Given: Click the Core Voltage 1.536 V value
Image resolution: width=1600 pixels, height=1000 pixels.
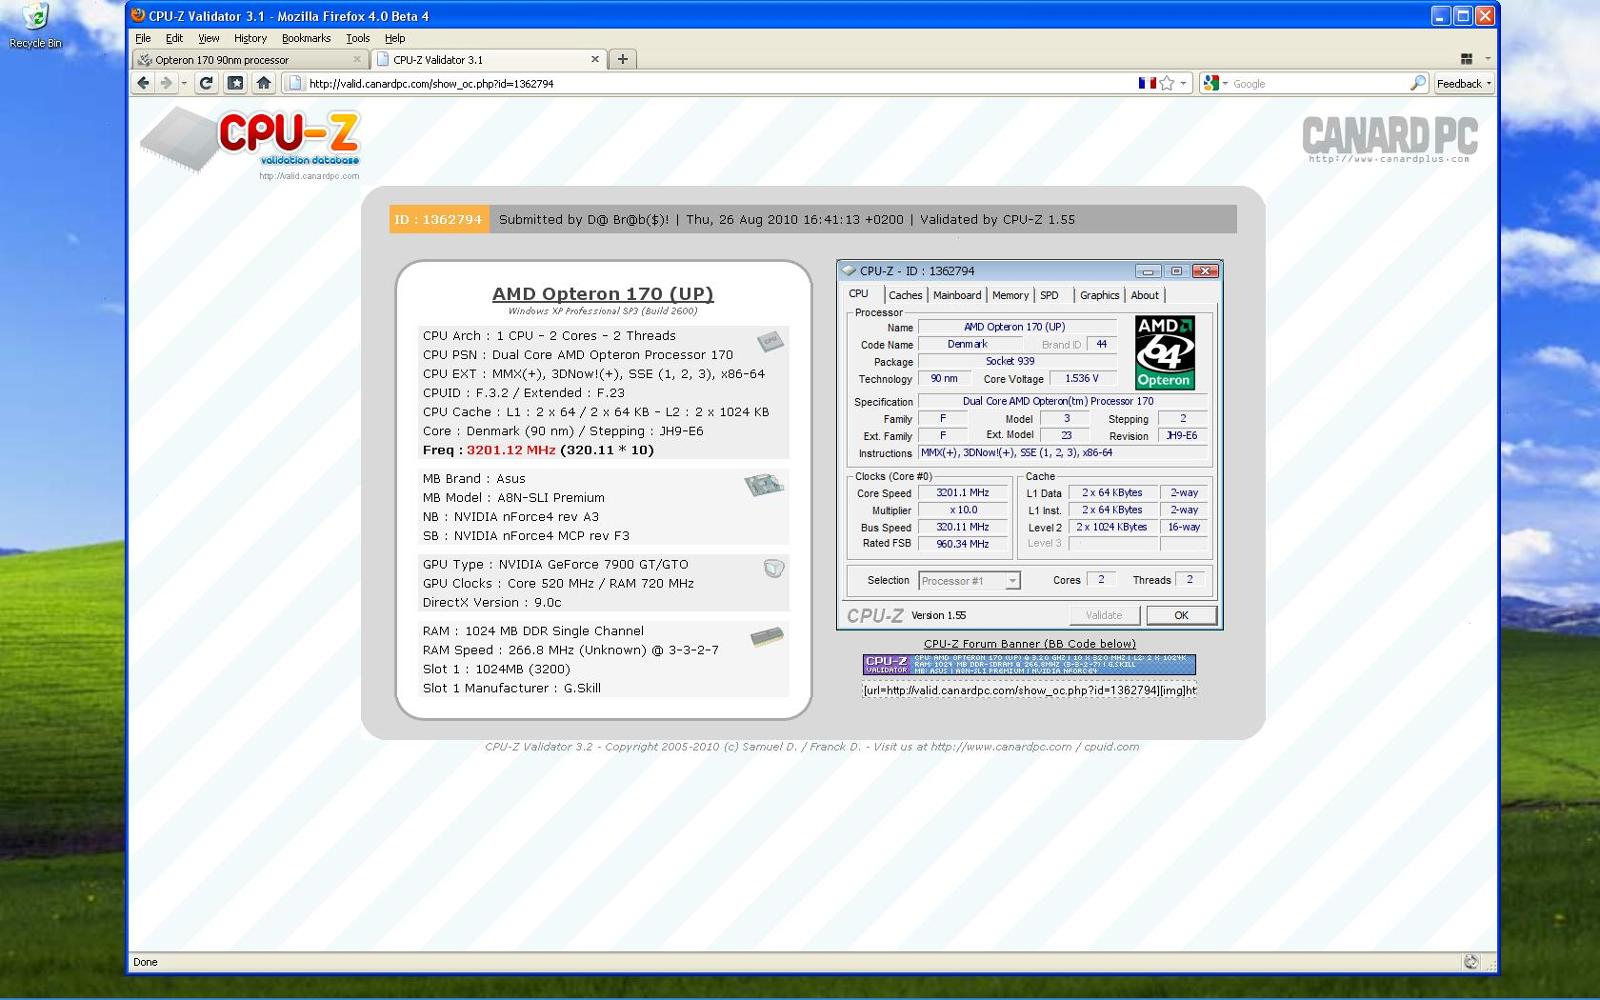Looking at the screenshot, I should pos(1082,378).
